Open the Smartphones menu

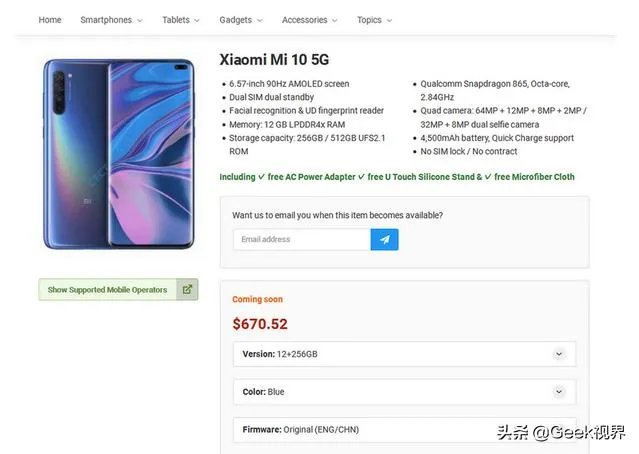[111, 20]
